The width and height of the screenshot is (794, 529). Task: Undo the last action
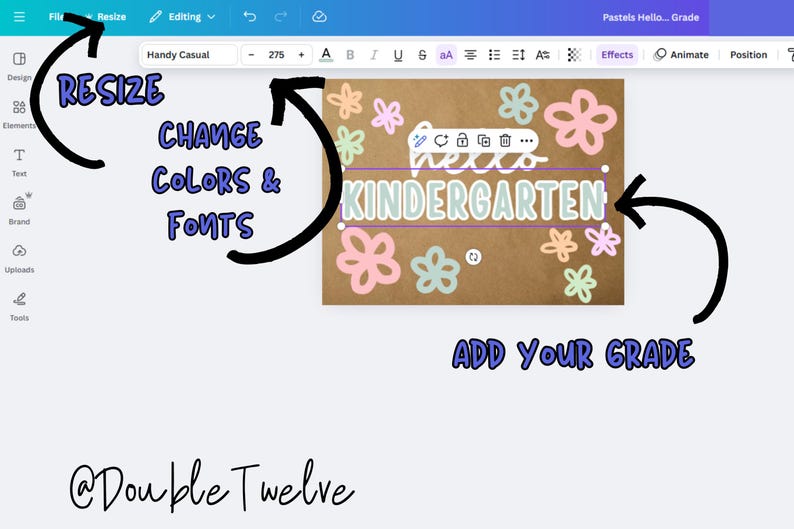250,17
